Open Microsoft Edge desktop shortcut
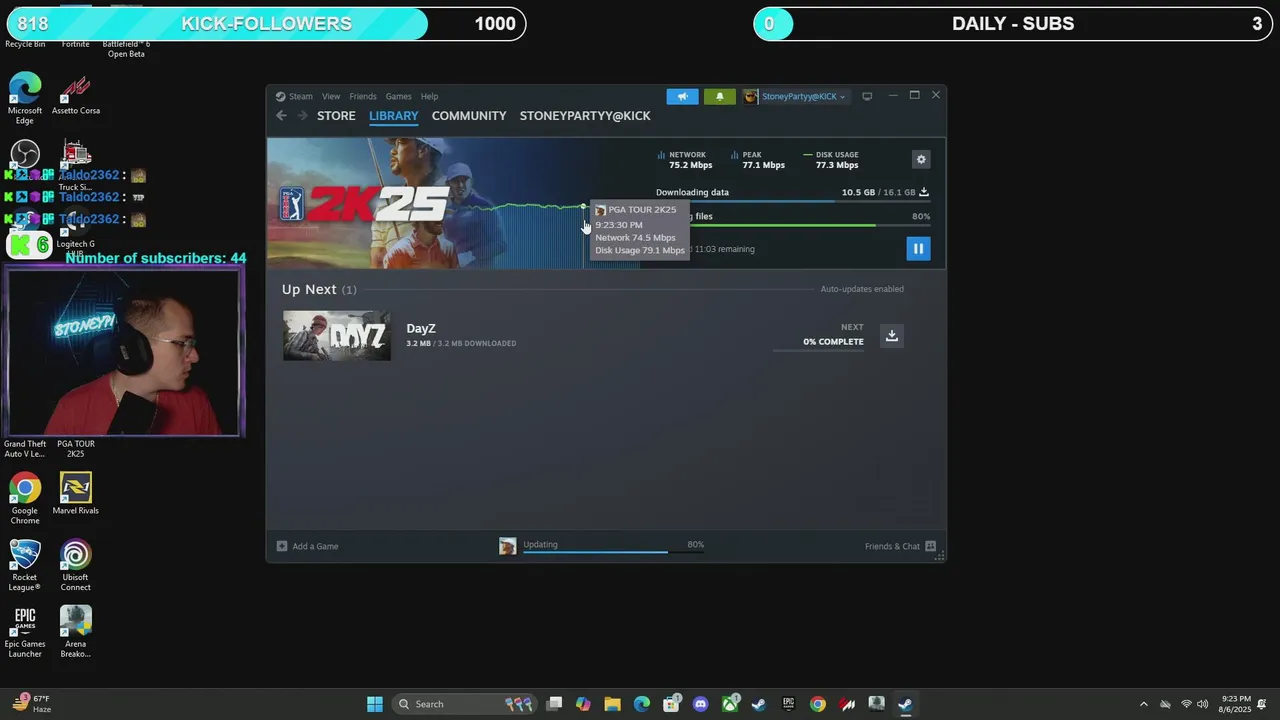Image resolution: width=1280 pixels, height=720 pixels. [25, 98]
